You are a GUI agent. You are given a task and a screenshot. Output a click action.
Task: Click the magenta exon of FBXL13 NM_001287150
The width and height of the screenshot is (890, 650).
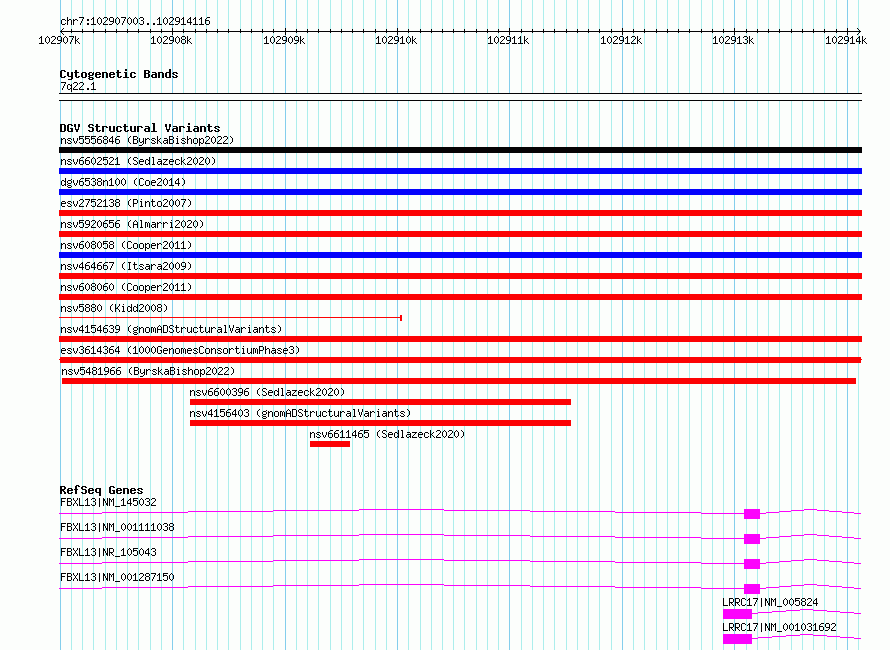(x=752, y=589)
